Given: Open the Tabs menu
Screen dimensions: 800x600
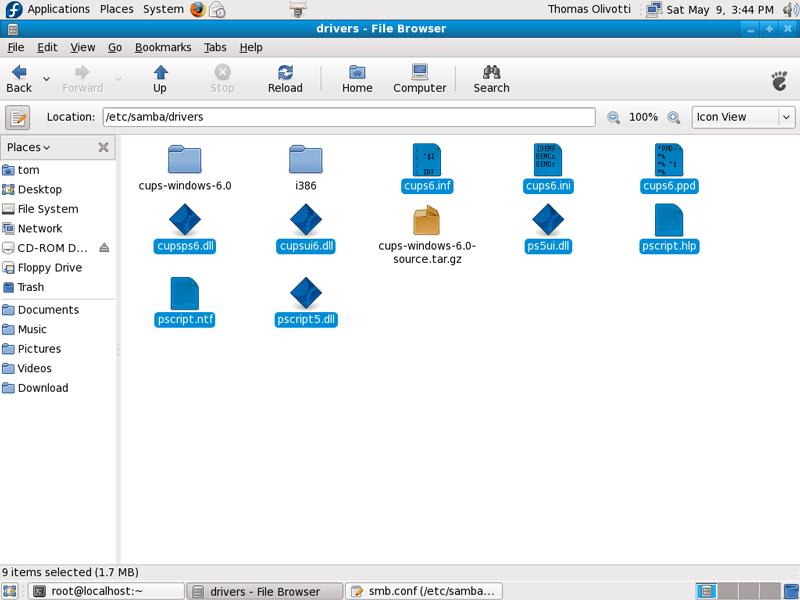Looking at the screenshot, I should [215, 47].
